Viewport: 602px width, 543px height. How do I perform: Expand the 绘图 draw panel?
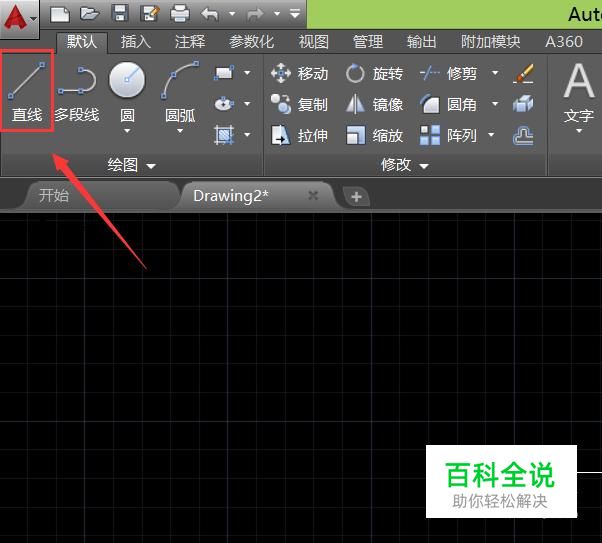131,165
